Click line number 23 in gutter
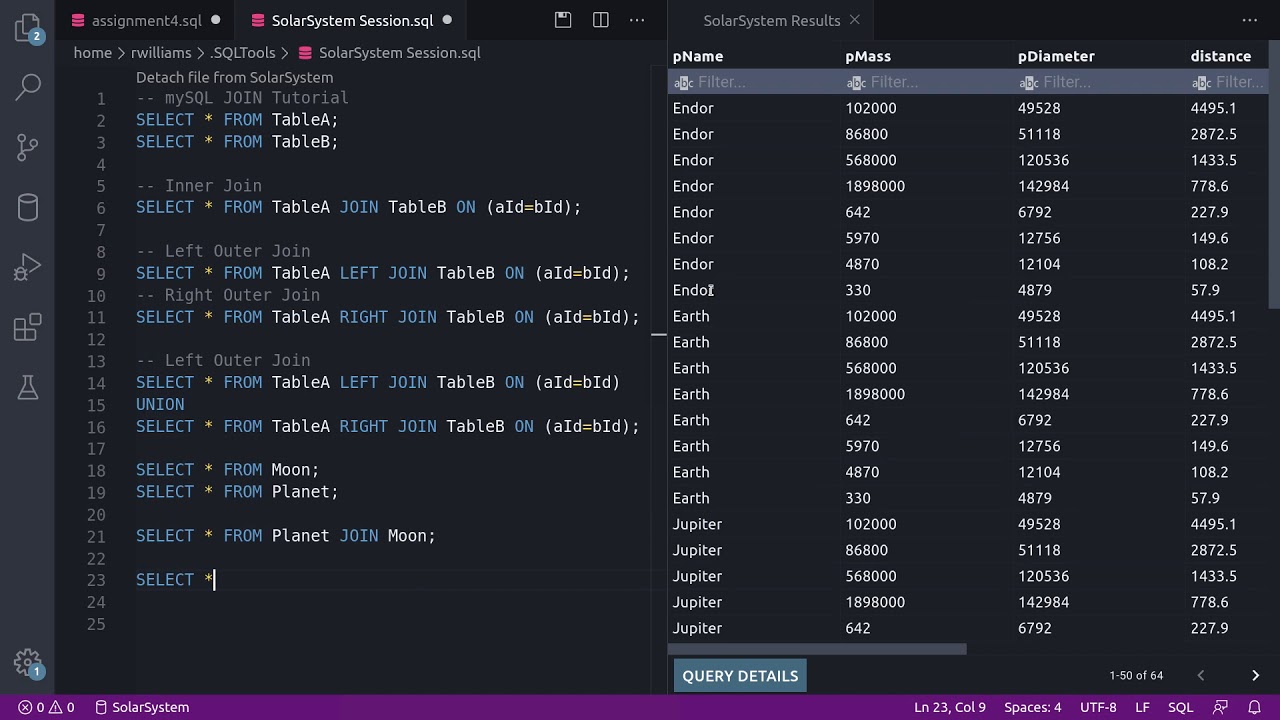Screen dimensions: 1280x720 click(x=96, y=580)
